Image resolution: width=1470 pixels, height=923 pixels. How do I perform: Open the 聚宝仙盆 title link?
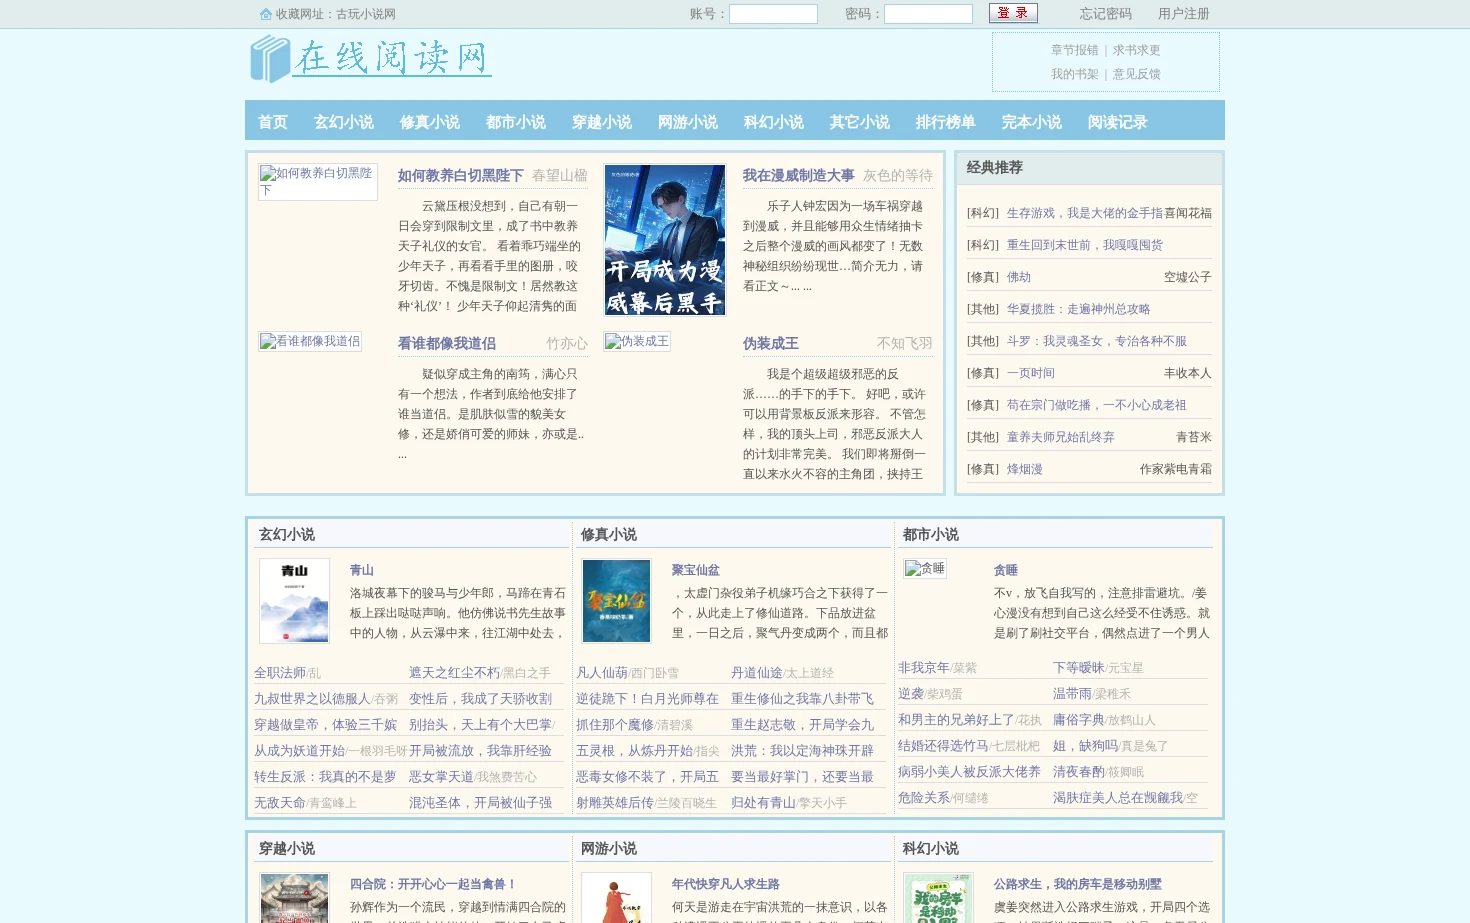pyautogui.click(x=696, y=570)
